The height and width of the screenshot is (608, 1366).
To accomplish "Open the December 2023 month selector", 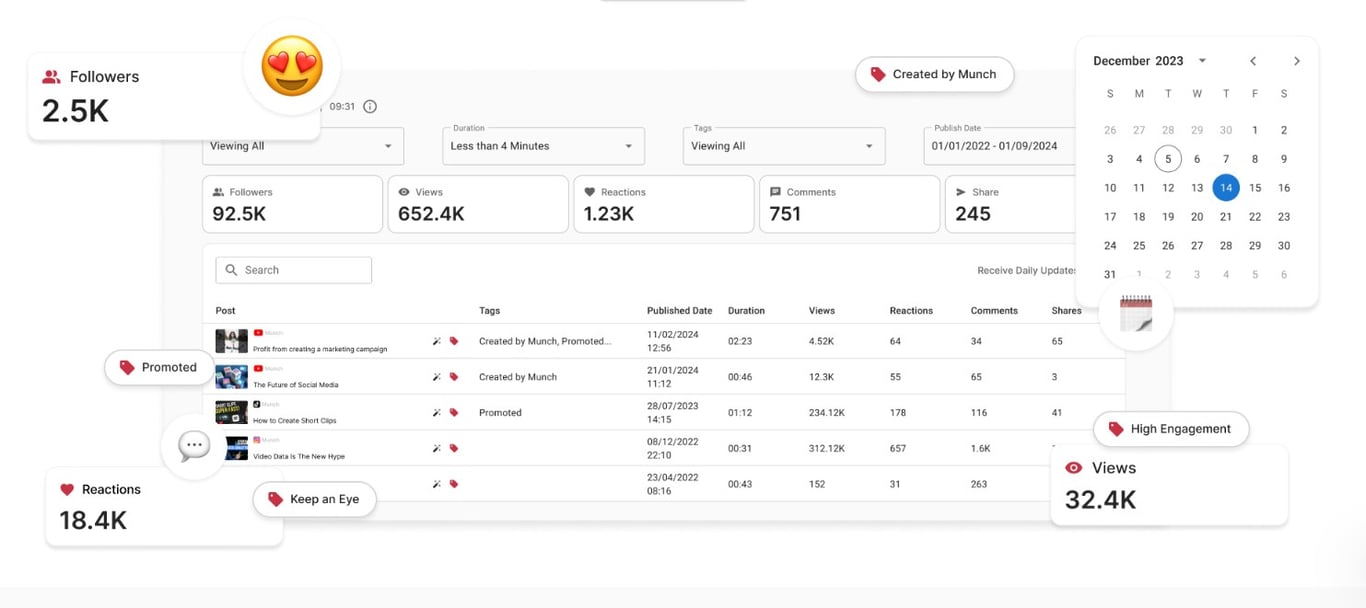I will tap(1150, 61).
